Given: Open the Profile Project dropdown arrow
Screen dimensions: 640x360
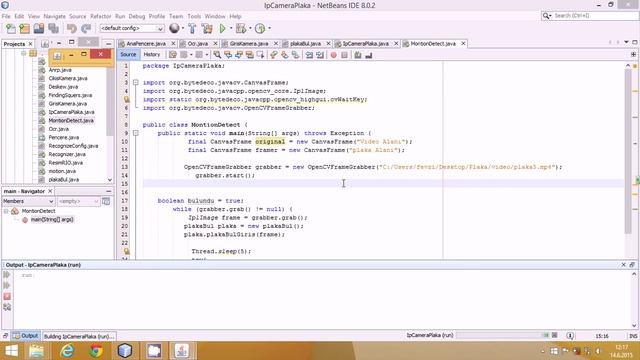Looking at the screenshot, I should tap(269, 28).
